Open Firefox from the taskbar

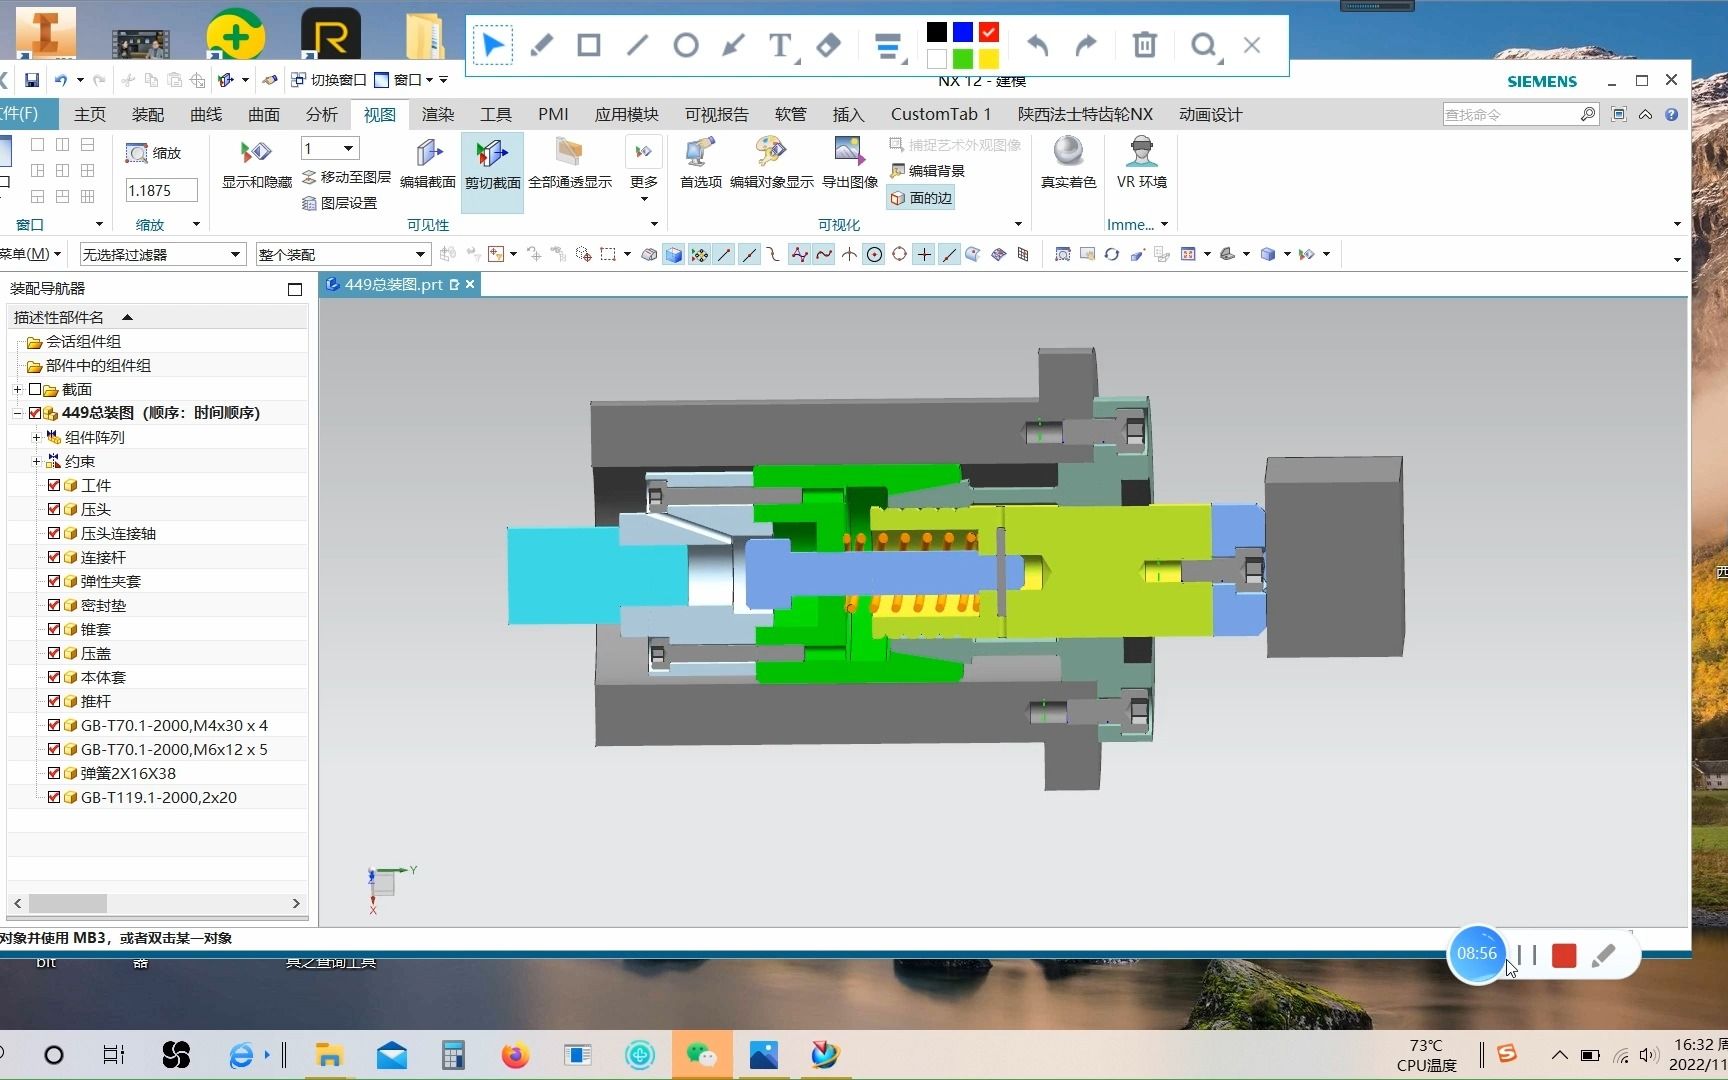(x=515, y=1055)
